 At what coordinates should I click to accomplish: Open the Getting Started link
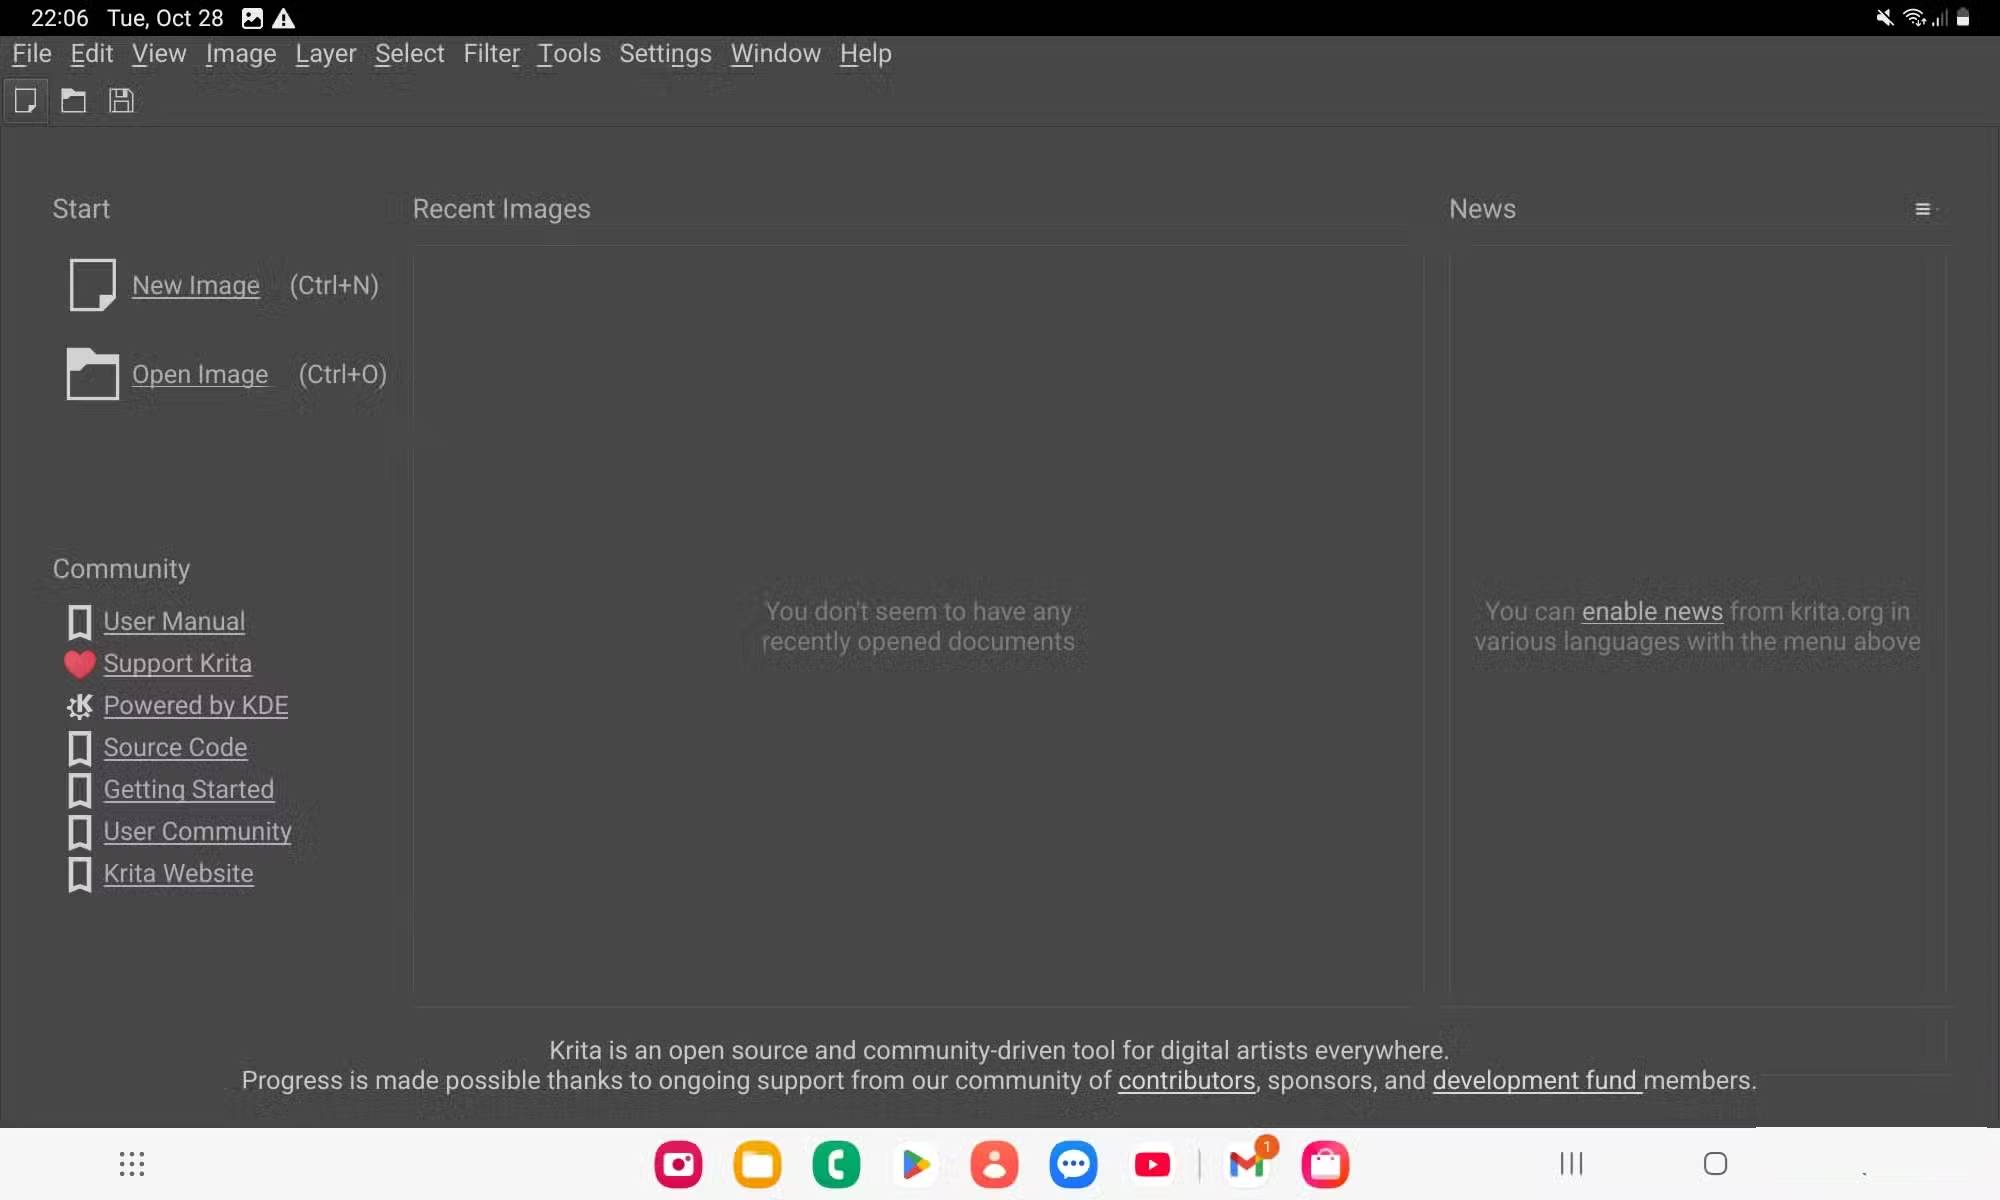point(188,789)
